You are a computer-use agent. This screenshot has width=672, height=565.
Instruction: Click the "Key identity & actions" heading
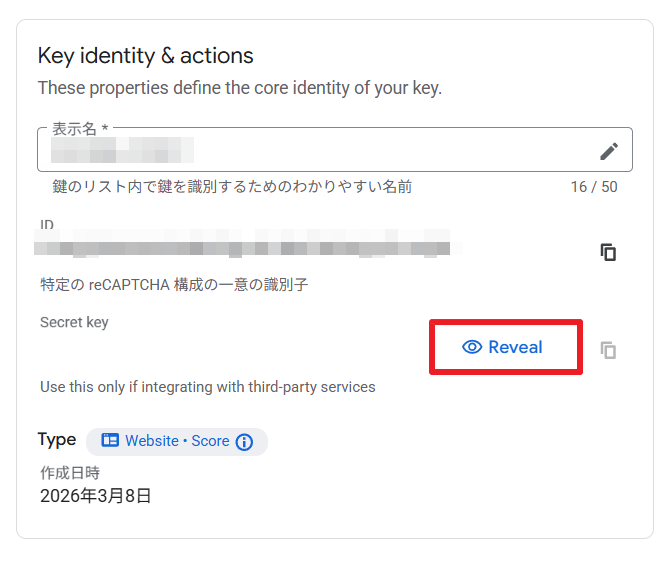(146, 56)
